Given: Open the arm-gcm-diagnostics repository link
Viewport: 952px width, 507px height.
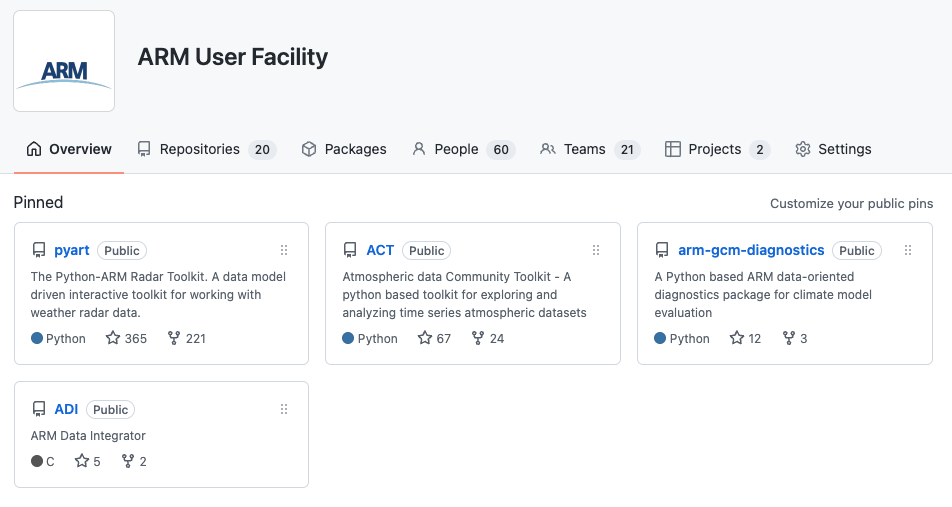Looking at the screenshot, I should (751, 250).
